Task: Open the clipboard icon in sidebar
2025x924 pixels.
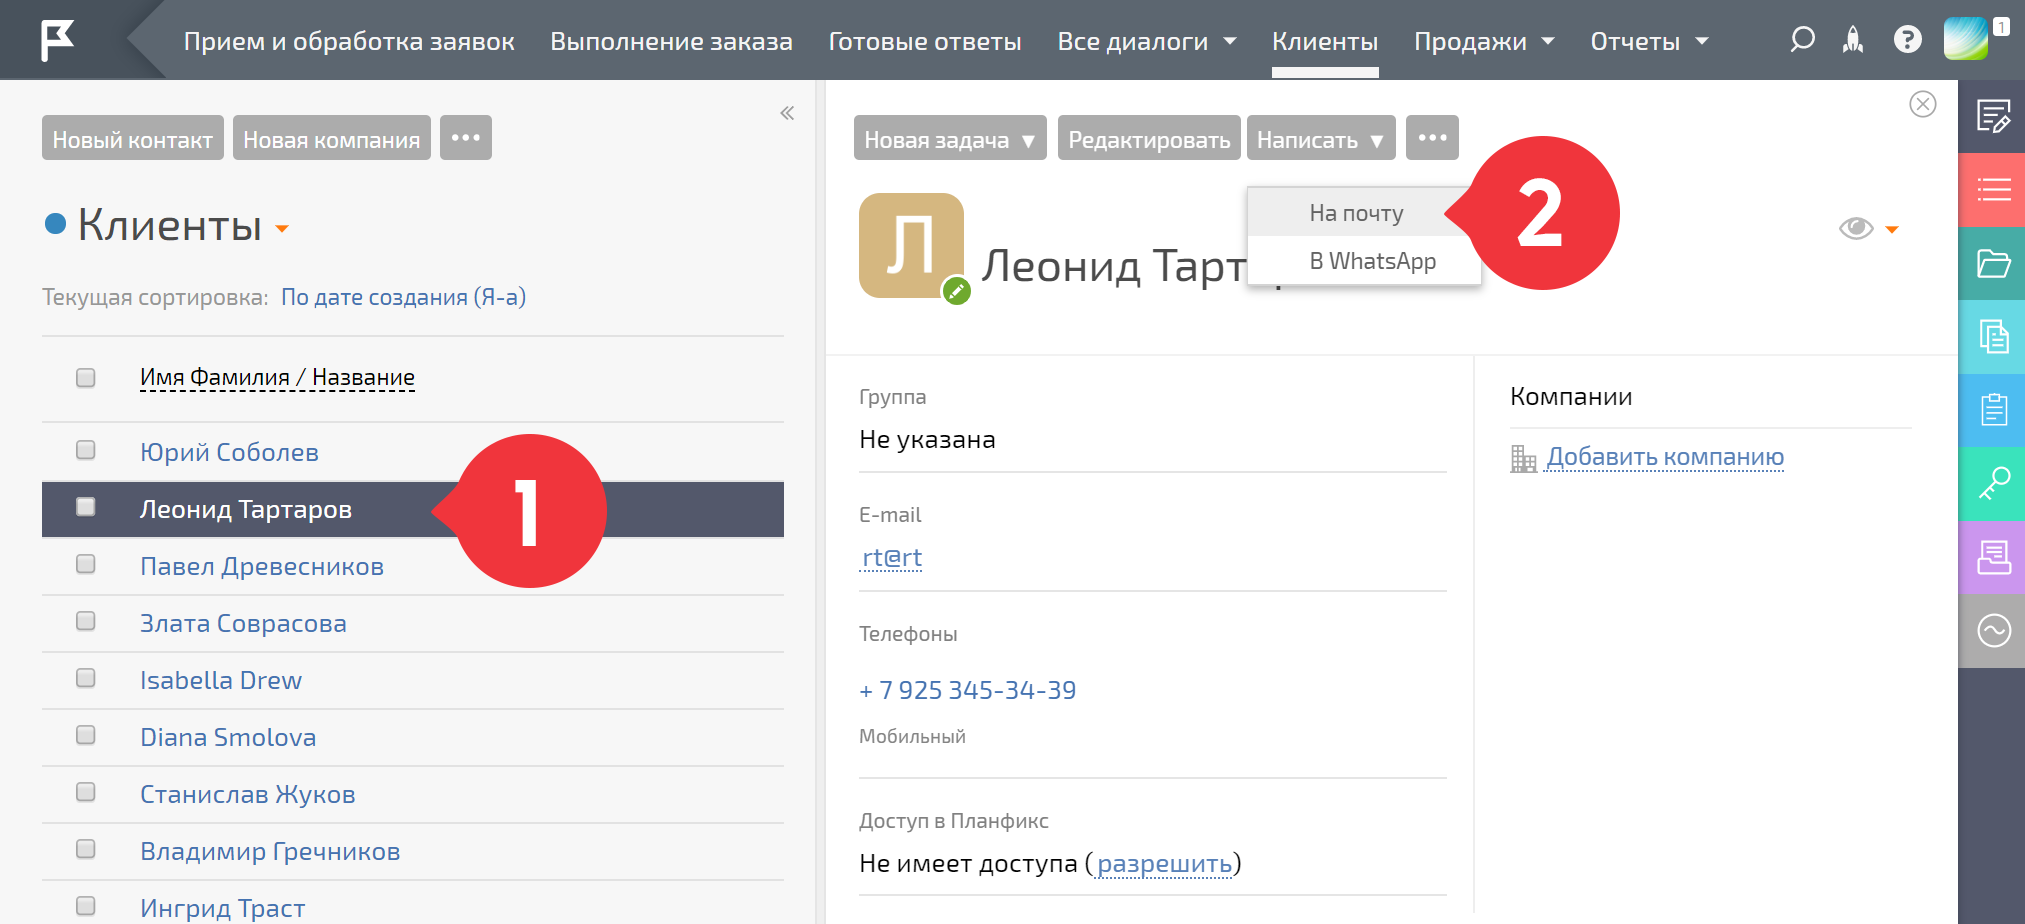Action: click(1993, 410)
